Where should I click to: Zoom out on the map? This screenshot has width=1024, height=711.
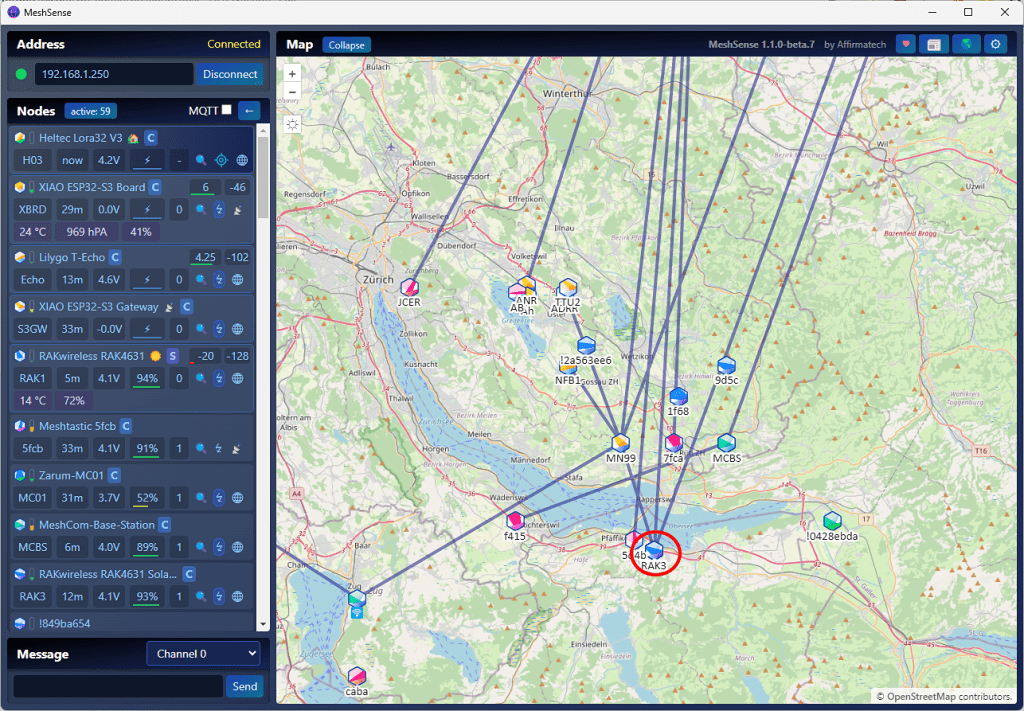click(x=292, y=92)
